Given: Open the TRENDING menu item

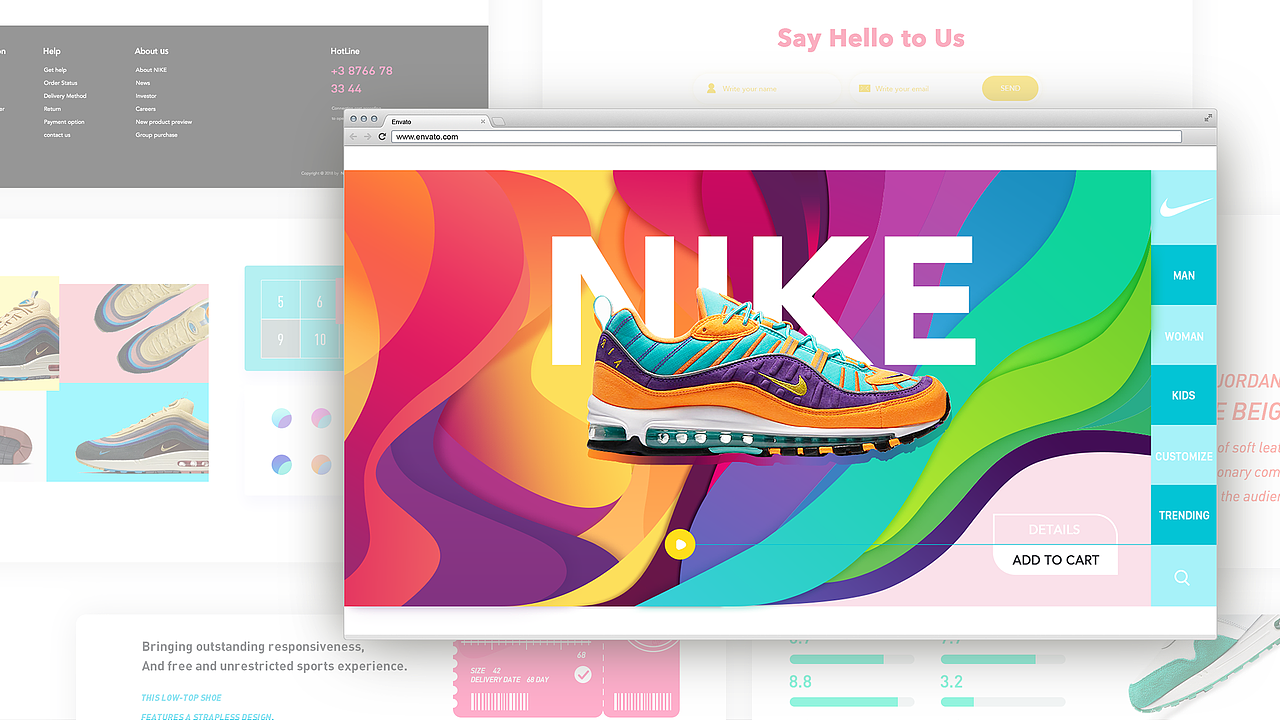Looking at the screenshot, I should pos(1184,515).
